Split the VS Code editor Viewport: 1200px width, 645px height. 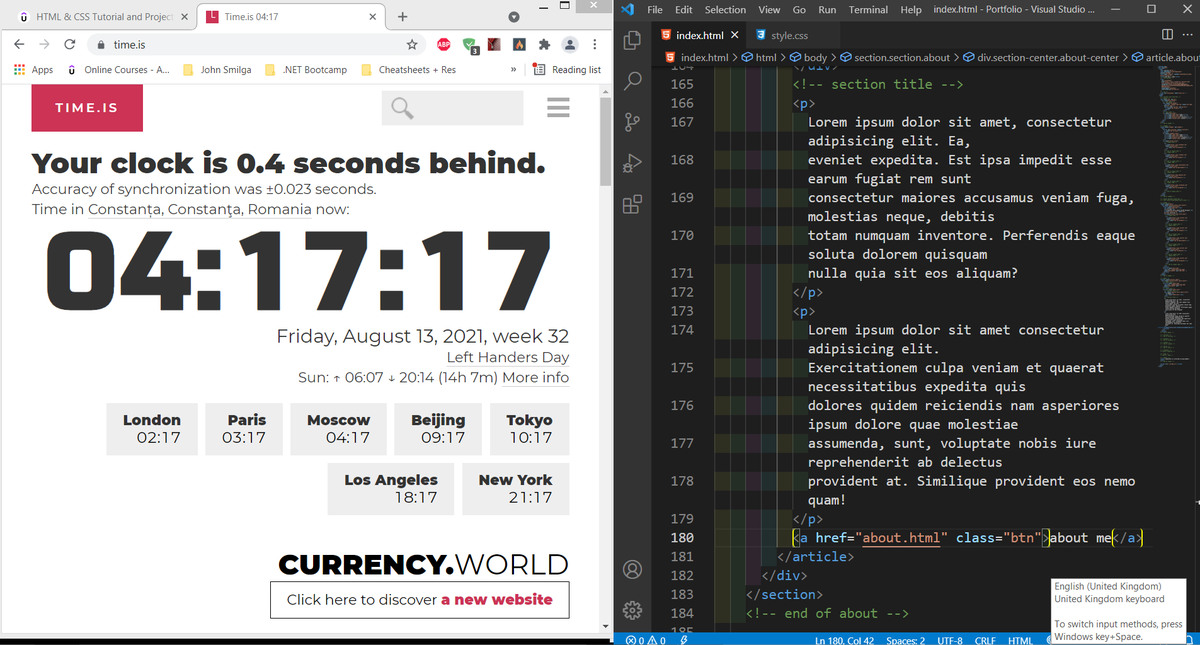point(1167,36)
